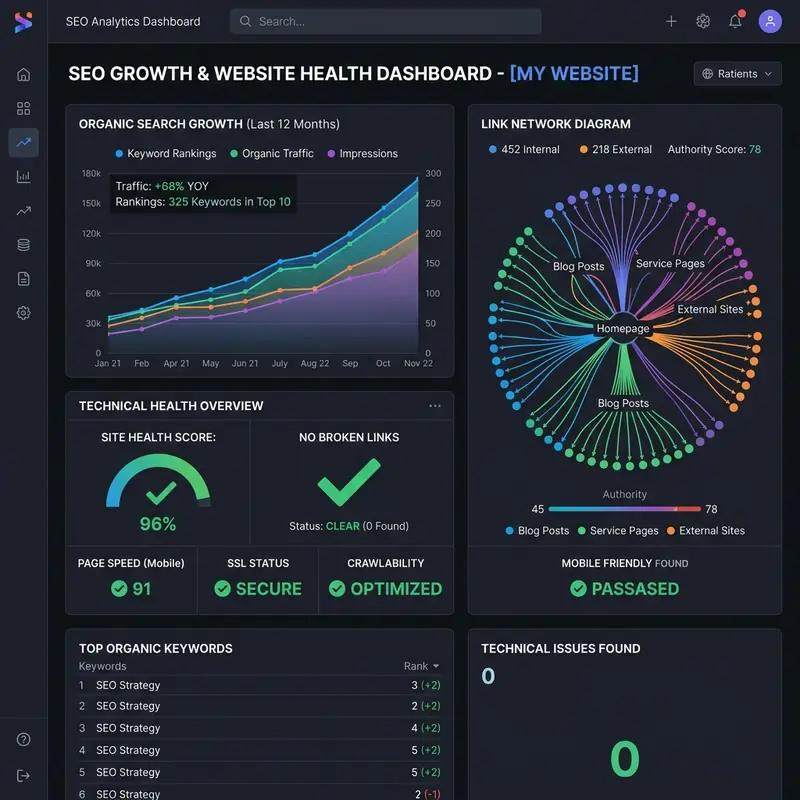Viewport: 800px width, 800px height.
Task: Open the home icon in sidebar
Action: click(23, 74)
